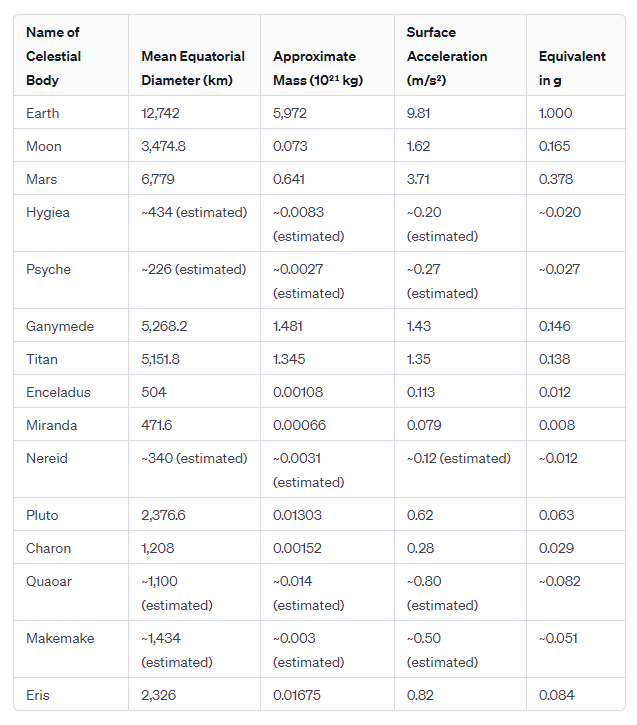Select the Ganymede mass value 1.481
The width and height of the screenshot is (637, 725).
pos(288,326)
